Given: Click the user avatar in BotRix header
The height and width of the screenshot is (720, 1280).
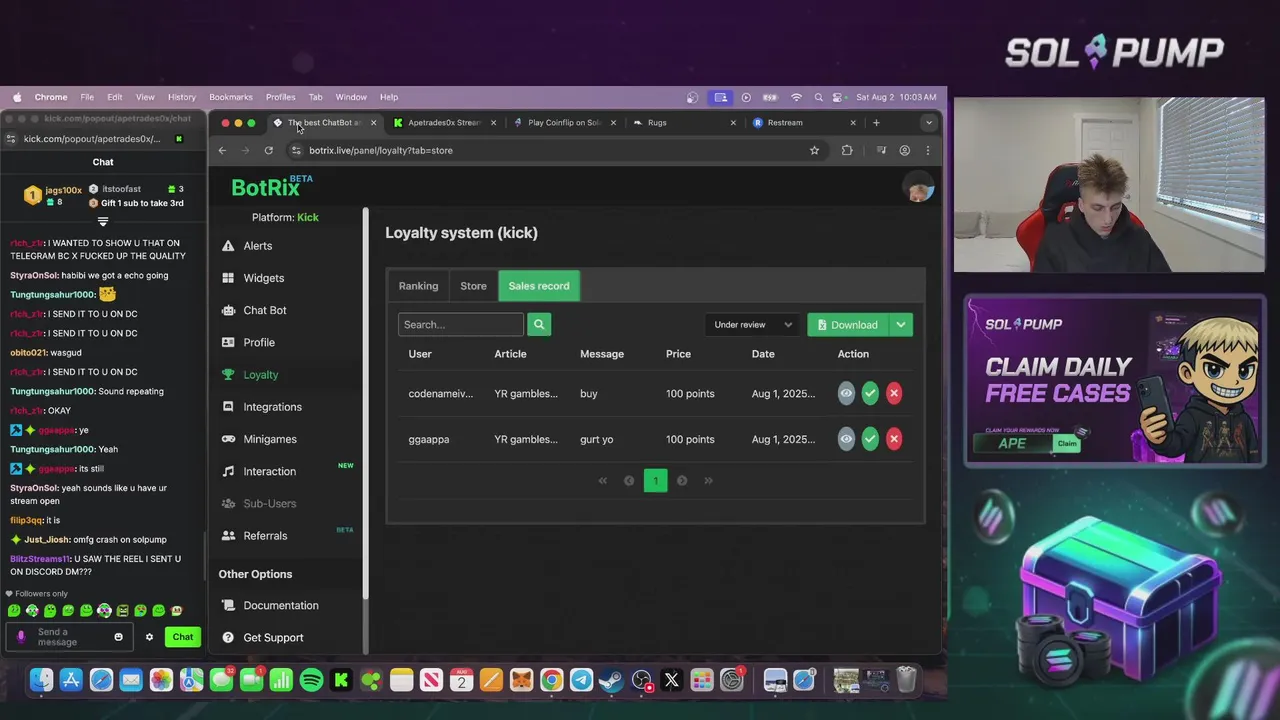Looking at the screenshot, I should click(x=917, y=187).
